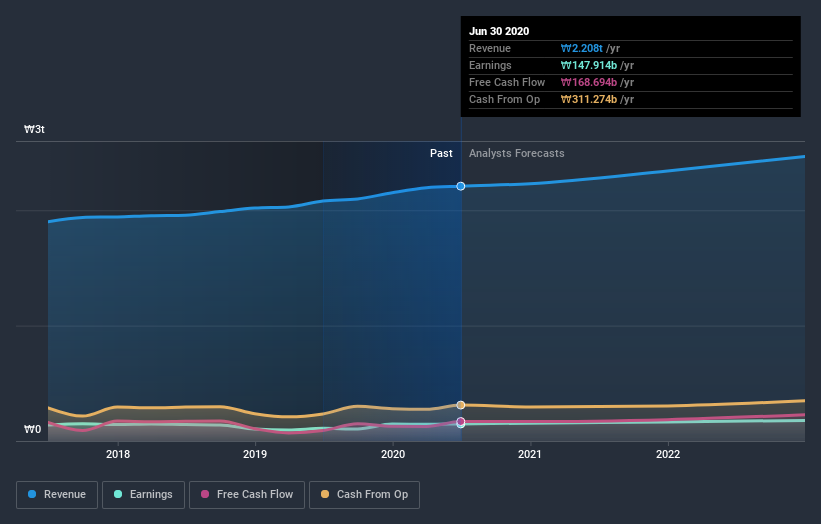Screen dimensions: 821x524
Task: Toggle the Cash From Op legend button
Action: [x=364, y=495]
